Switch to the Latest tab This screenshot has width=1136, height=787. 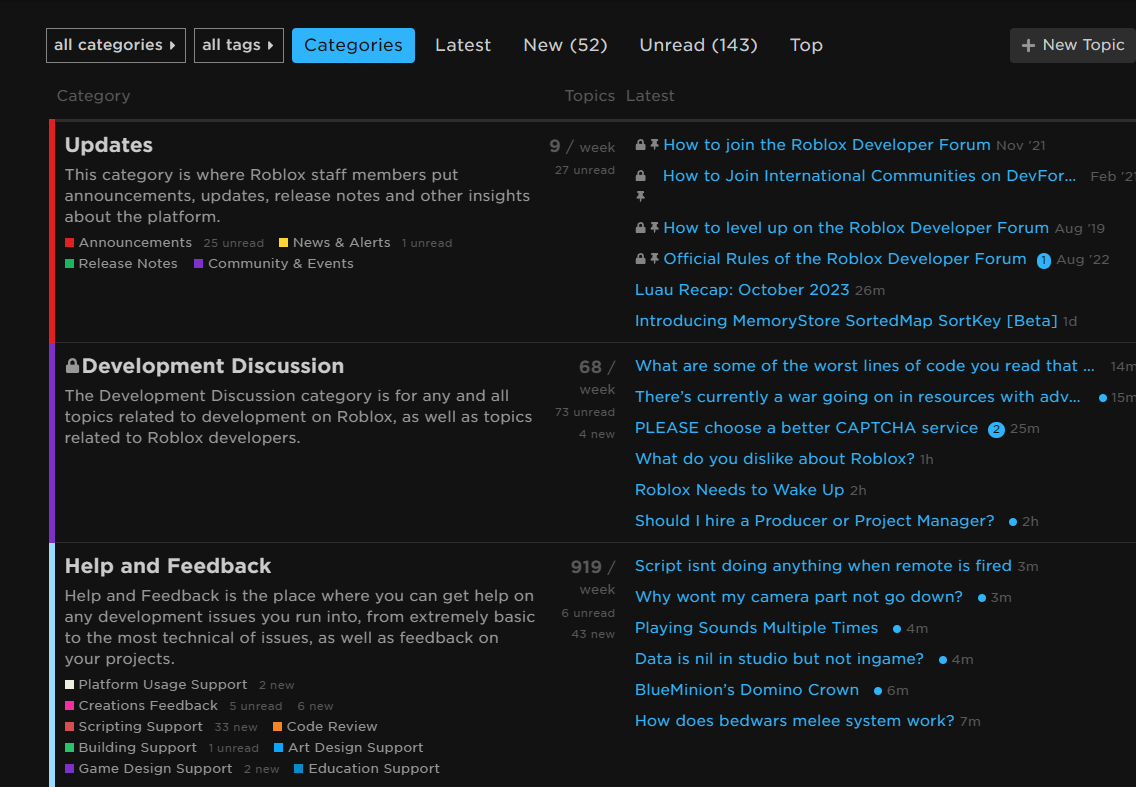(462, 45)
